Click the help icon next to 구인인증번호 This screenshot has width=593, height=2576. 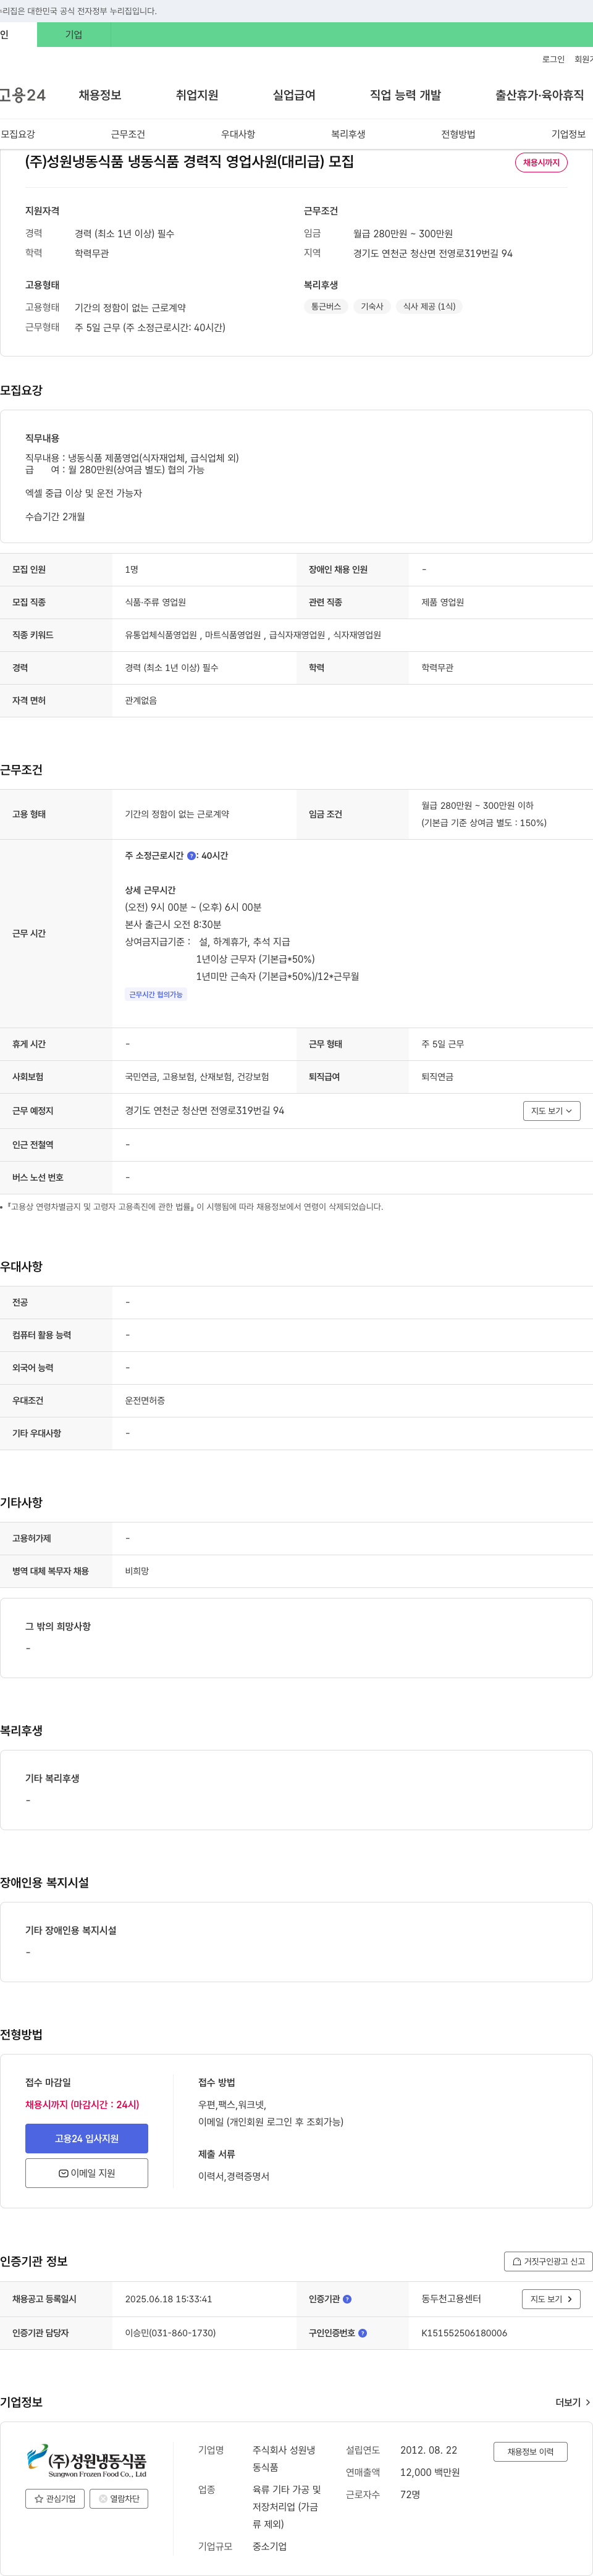[x=362, y=2333]
